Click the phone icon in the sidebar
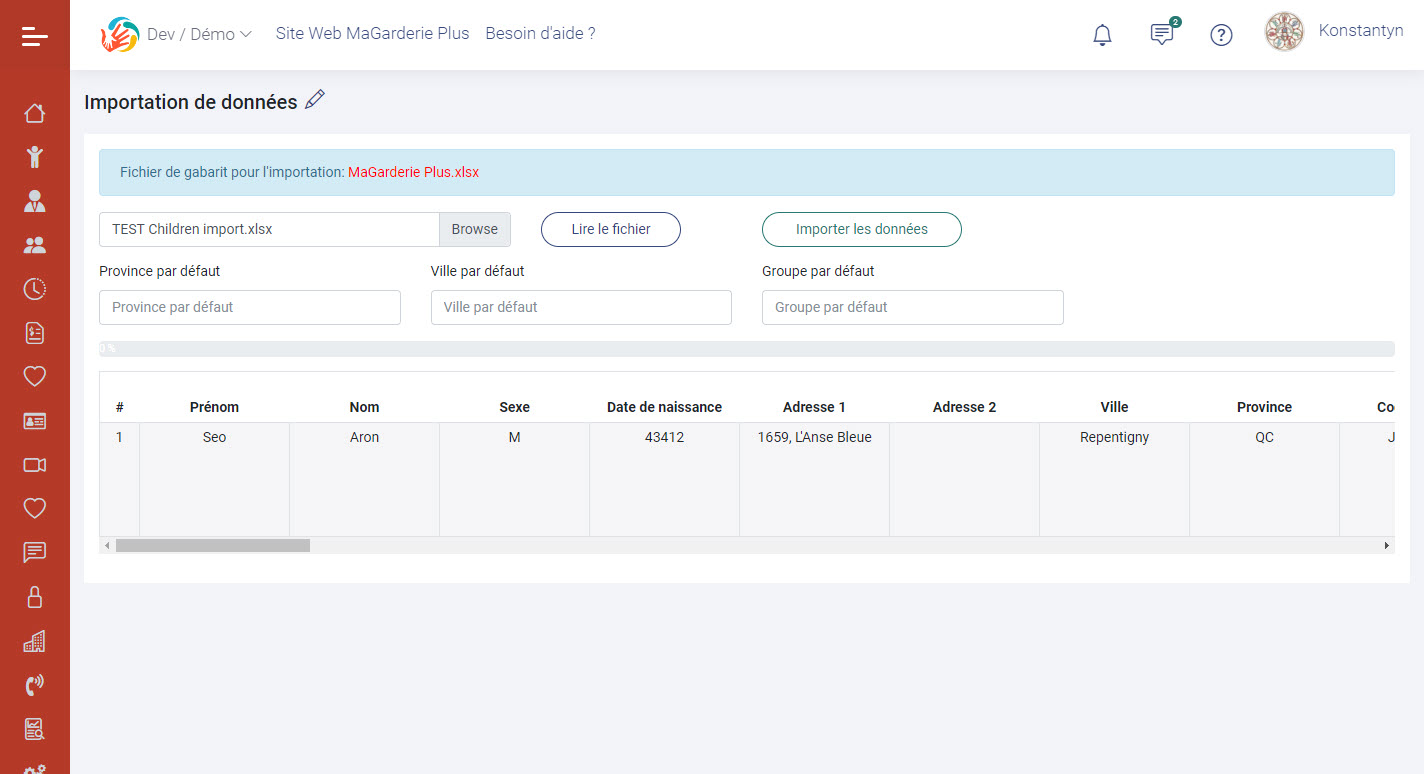Image resolution: width=1424 pixels, height=774 pixels. point(34,685)
